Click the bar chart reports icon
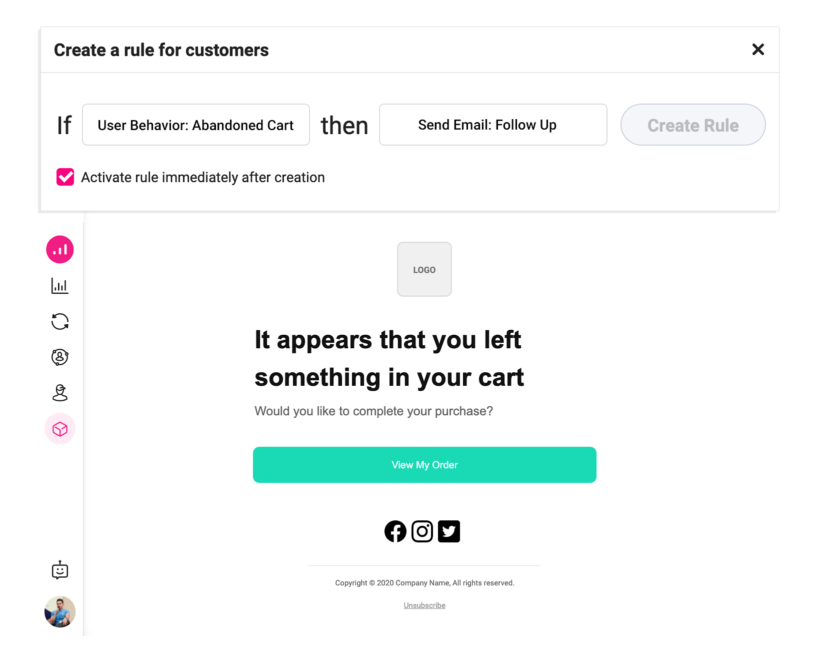The image size is (820, 668). click(x=60, y=286)
